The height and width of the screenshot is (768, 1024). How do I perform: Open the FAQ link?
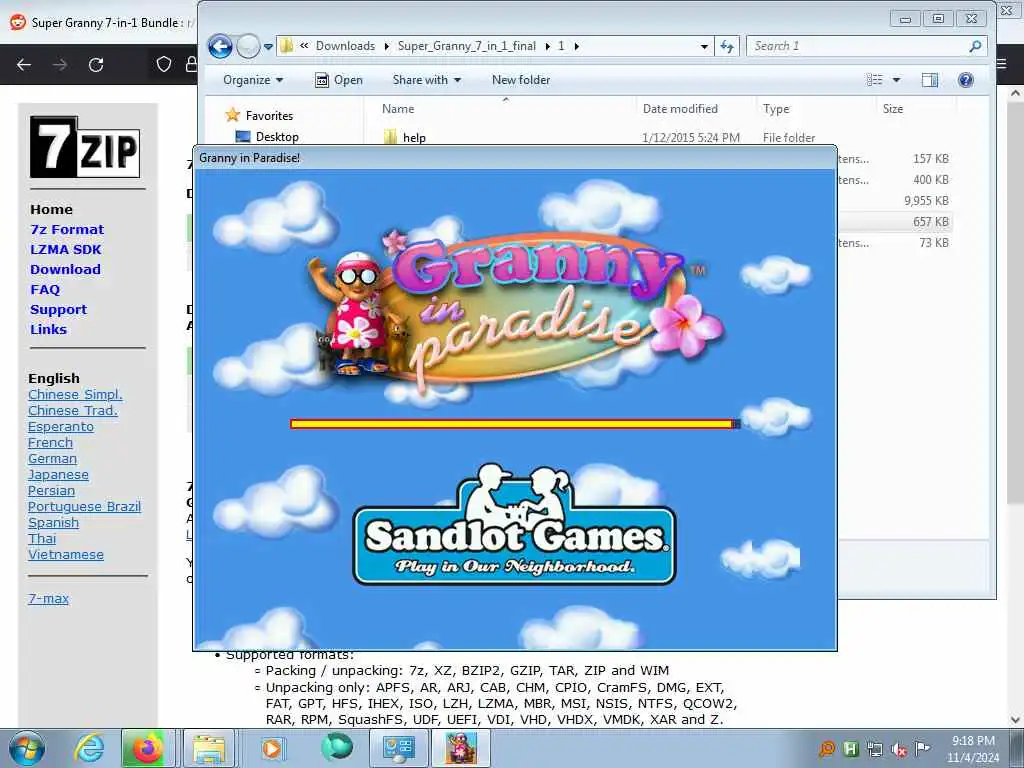(x=45, y=289)
